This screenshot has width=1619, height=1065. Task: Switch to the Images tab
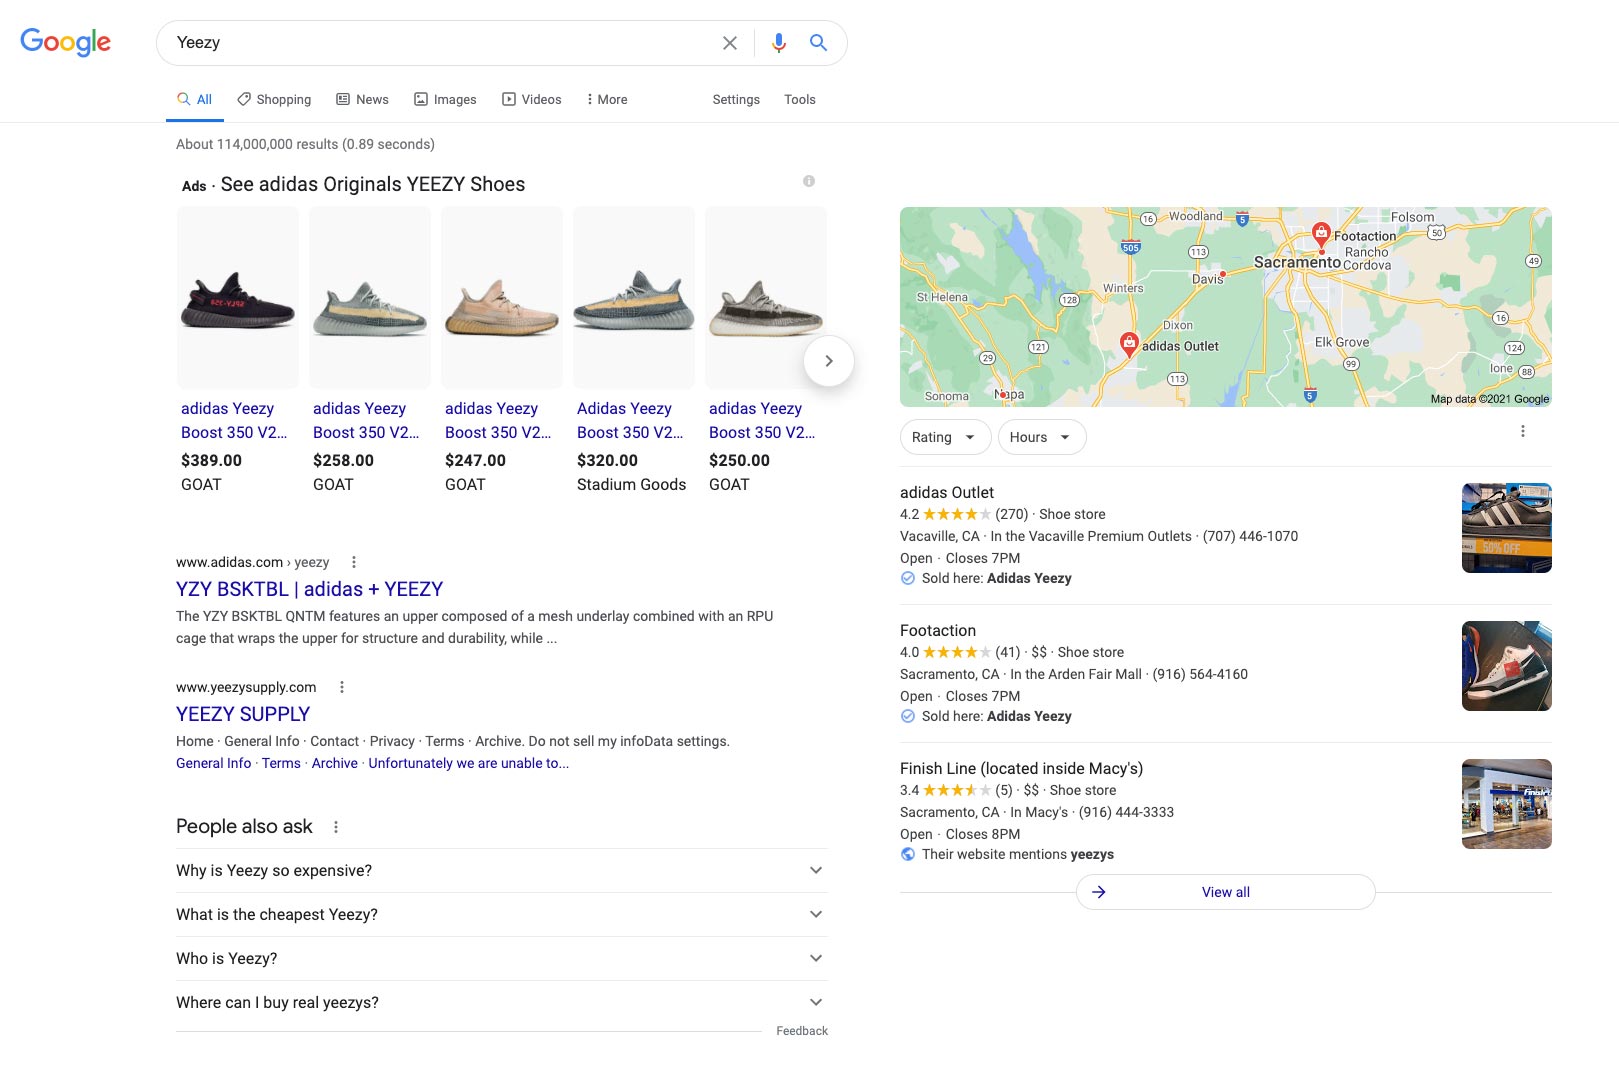[445, 99]
